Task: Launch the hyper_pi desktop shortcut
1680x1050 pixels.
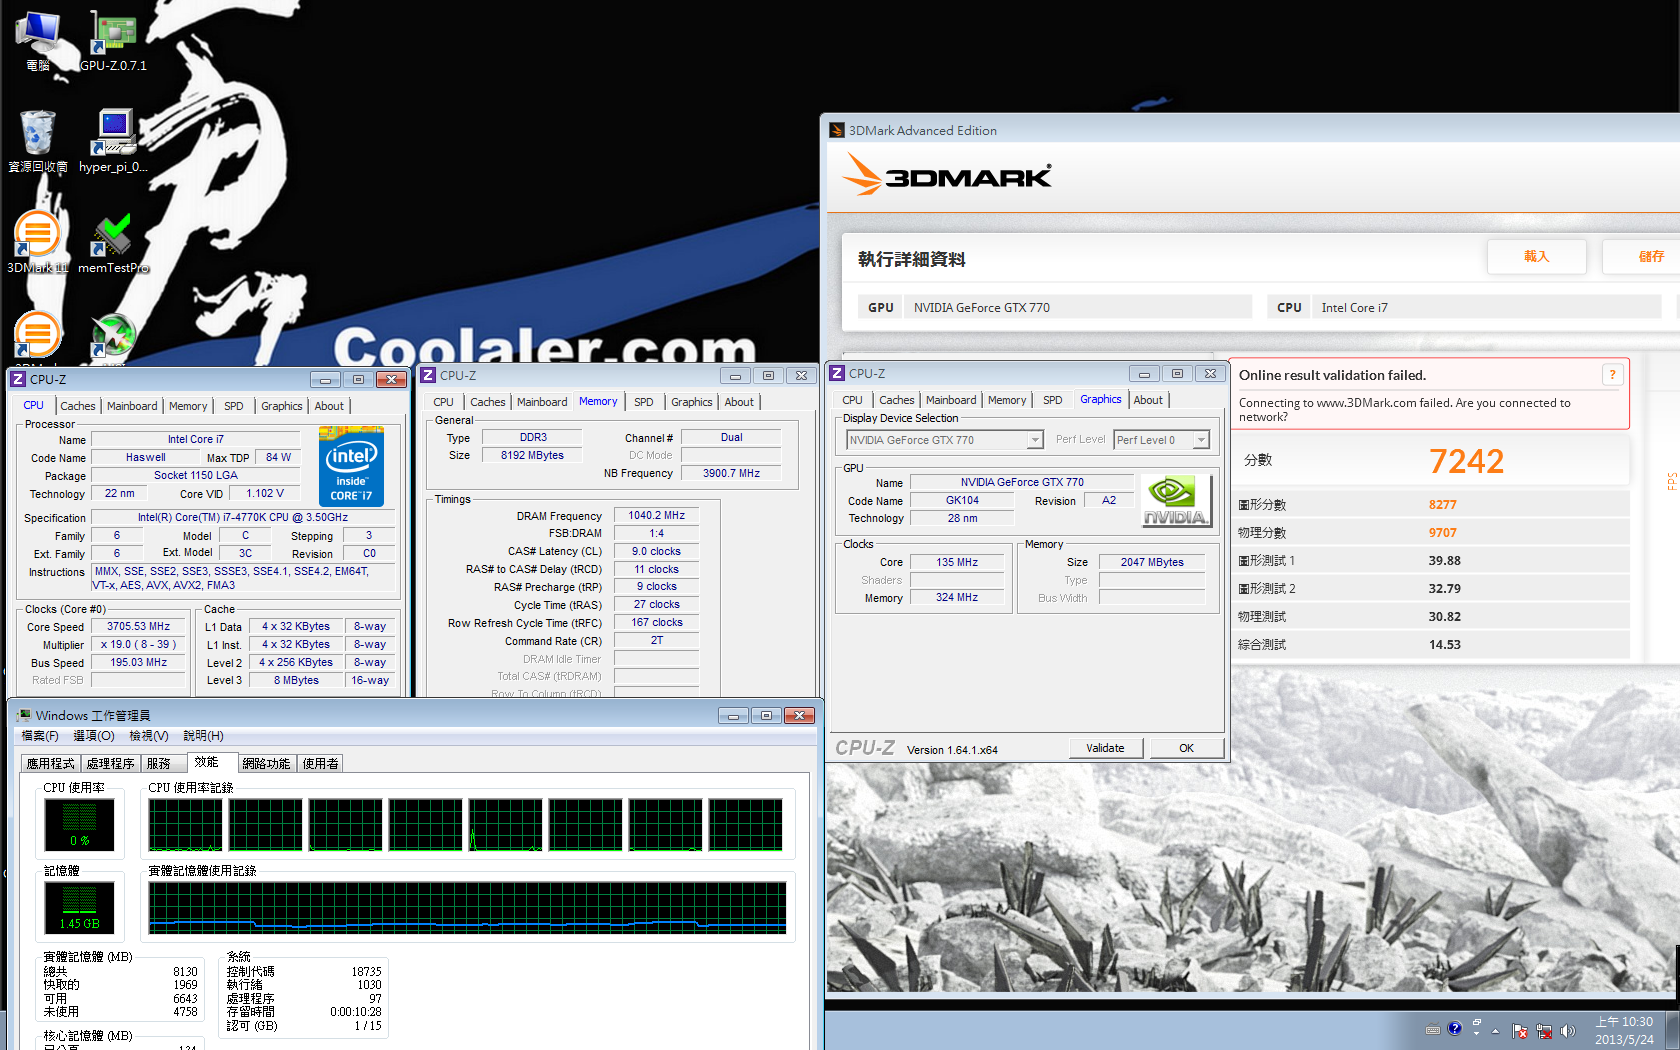Action: tap(113, 141)
